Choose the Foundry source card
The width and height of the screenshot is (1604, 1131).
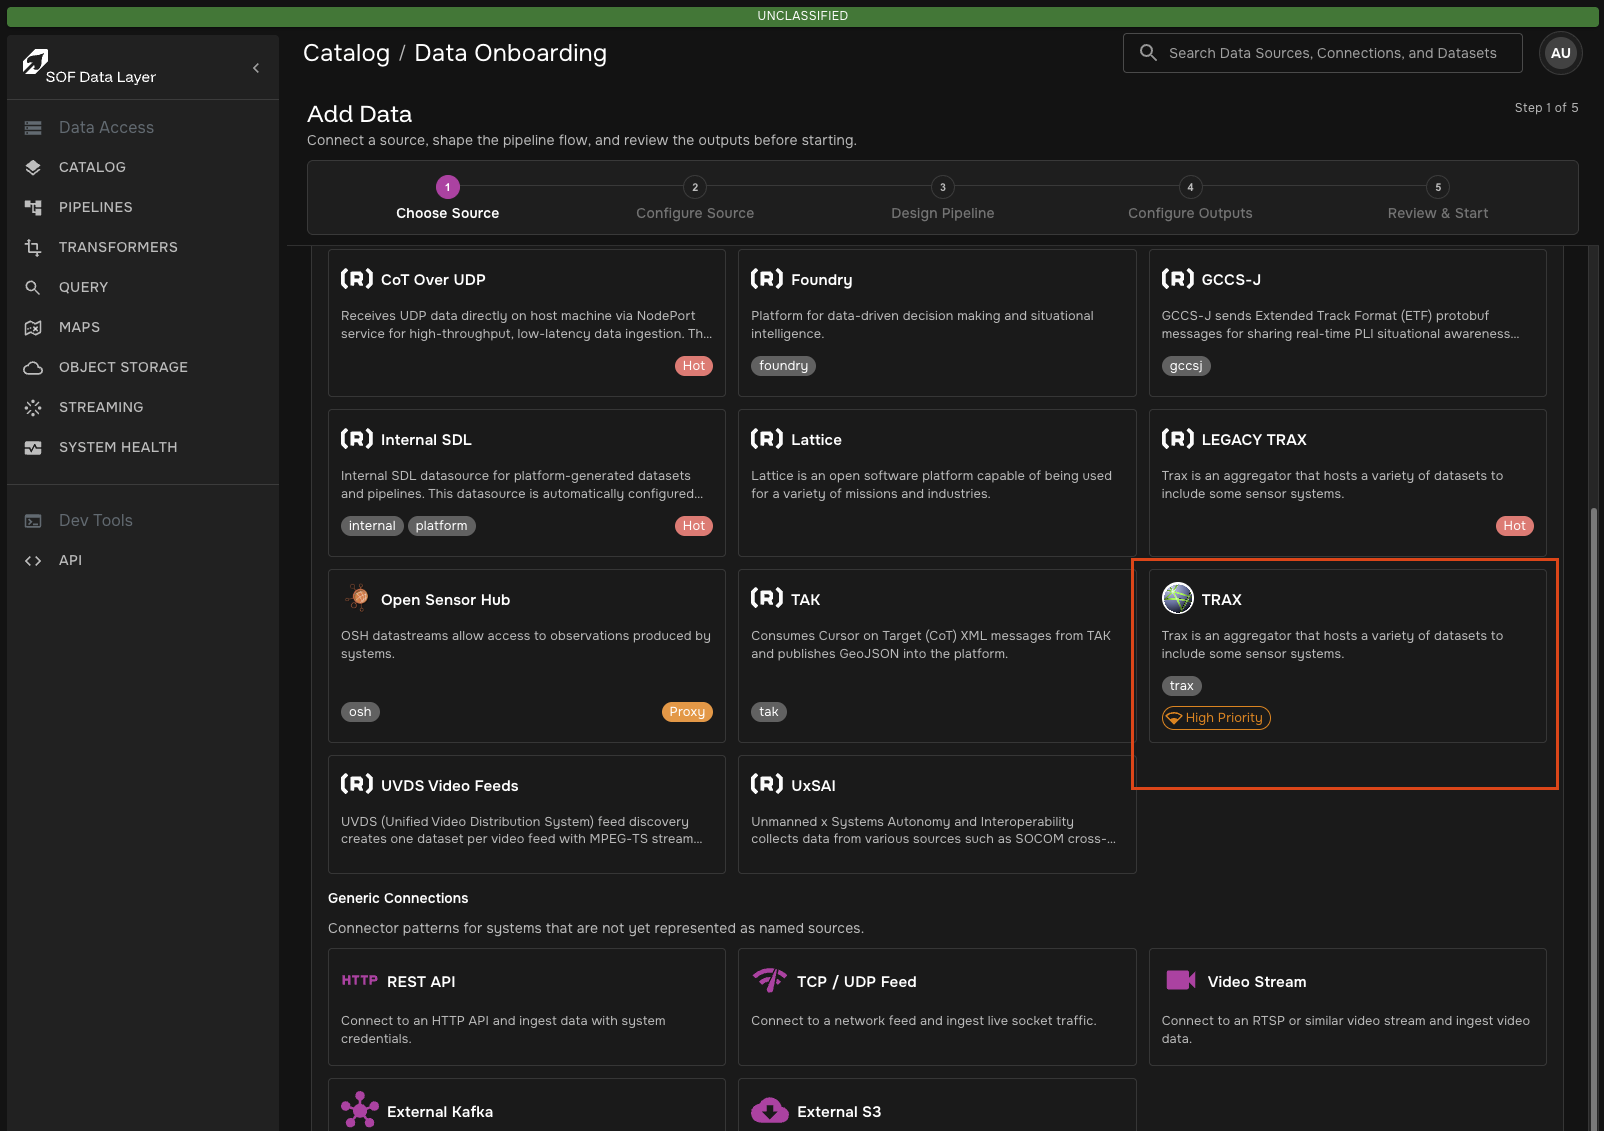click(x=937, y=322)
